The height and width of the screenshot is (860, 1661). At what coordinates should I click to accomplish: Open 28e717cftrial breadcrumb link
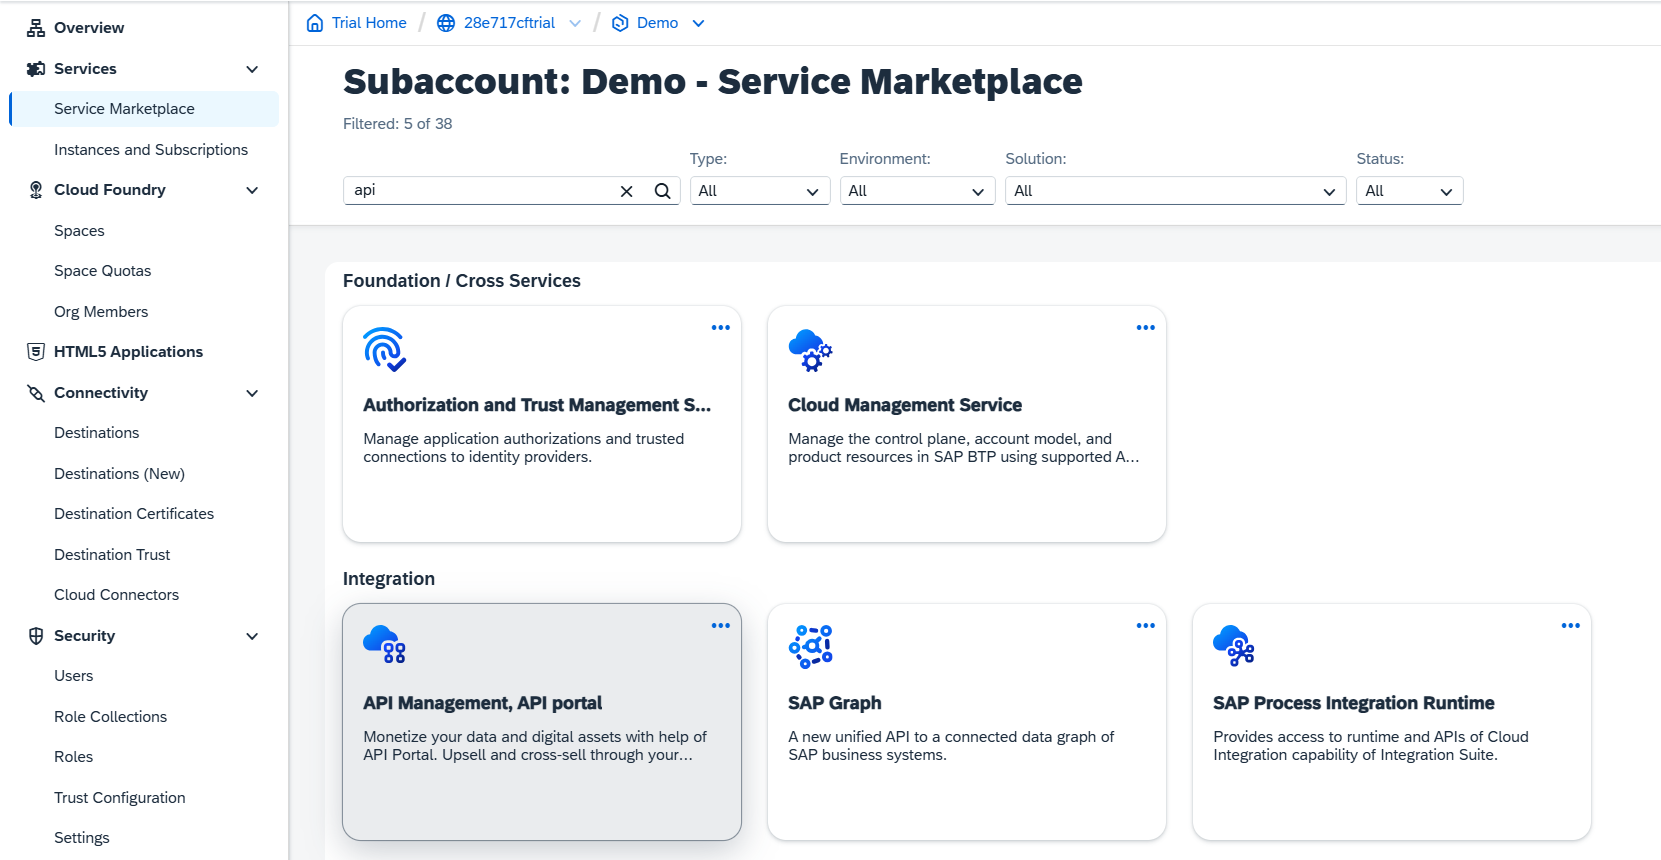click(509, 23)
